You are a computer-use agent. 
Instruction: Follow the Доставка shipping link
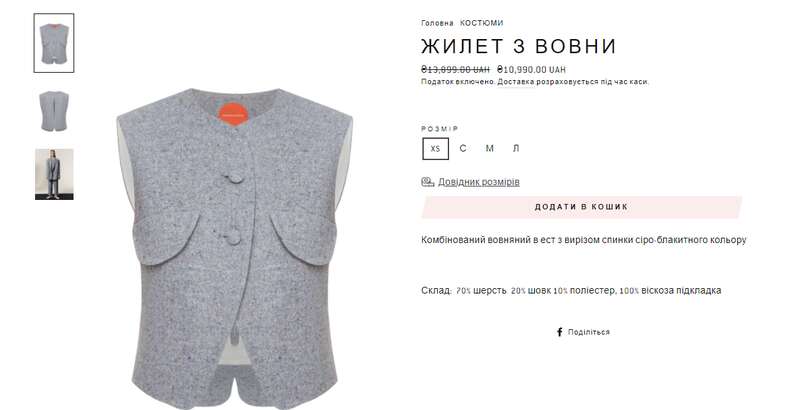pos(516,82)
